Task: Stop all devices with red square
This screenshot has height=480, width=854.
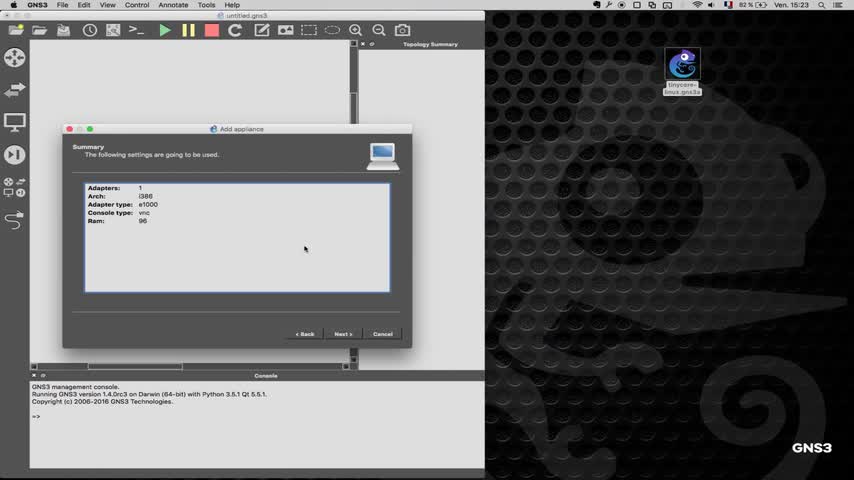Action: pos(212,30)
